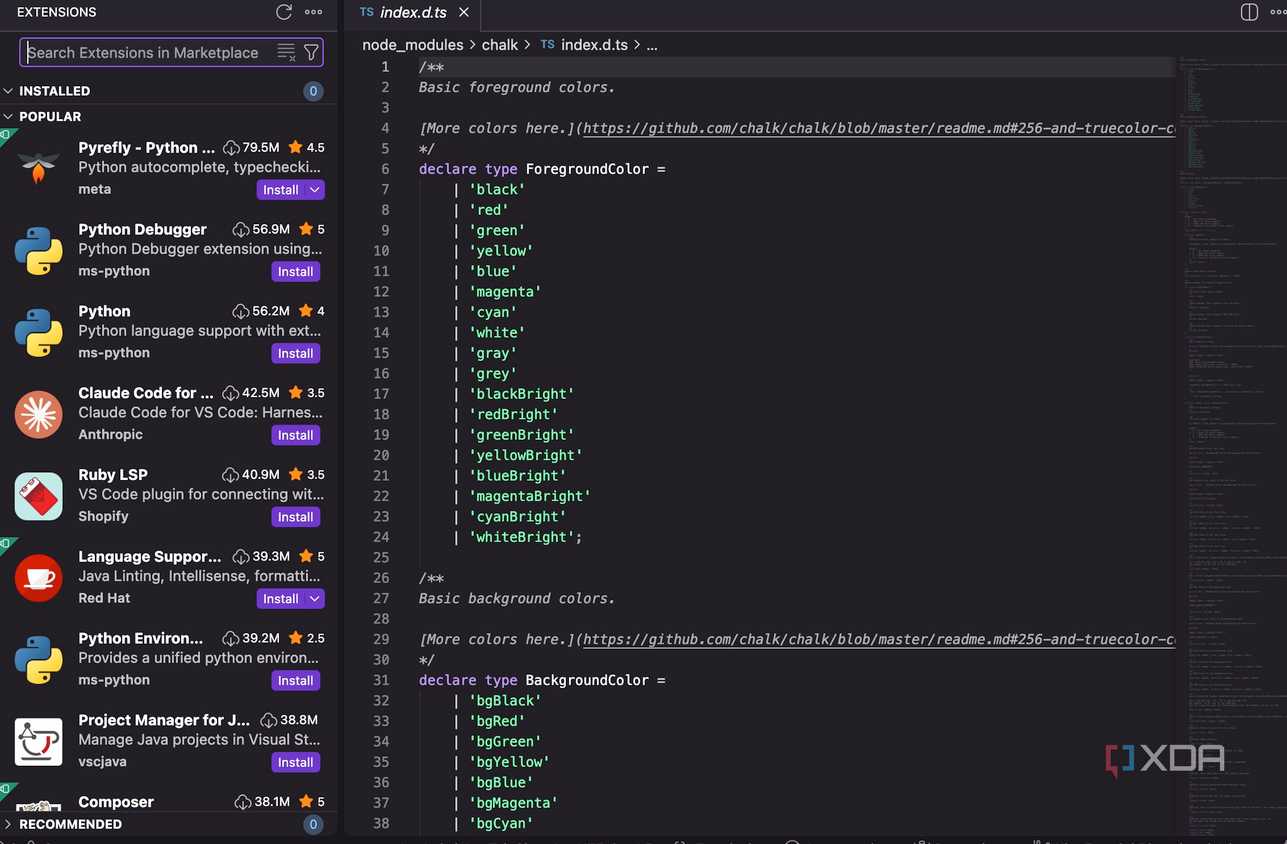Click the EXTENSIONS panel title
This screenshot has width=1287, height=844.
[x=57, y=12]
